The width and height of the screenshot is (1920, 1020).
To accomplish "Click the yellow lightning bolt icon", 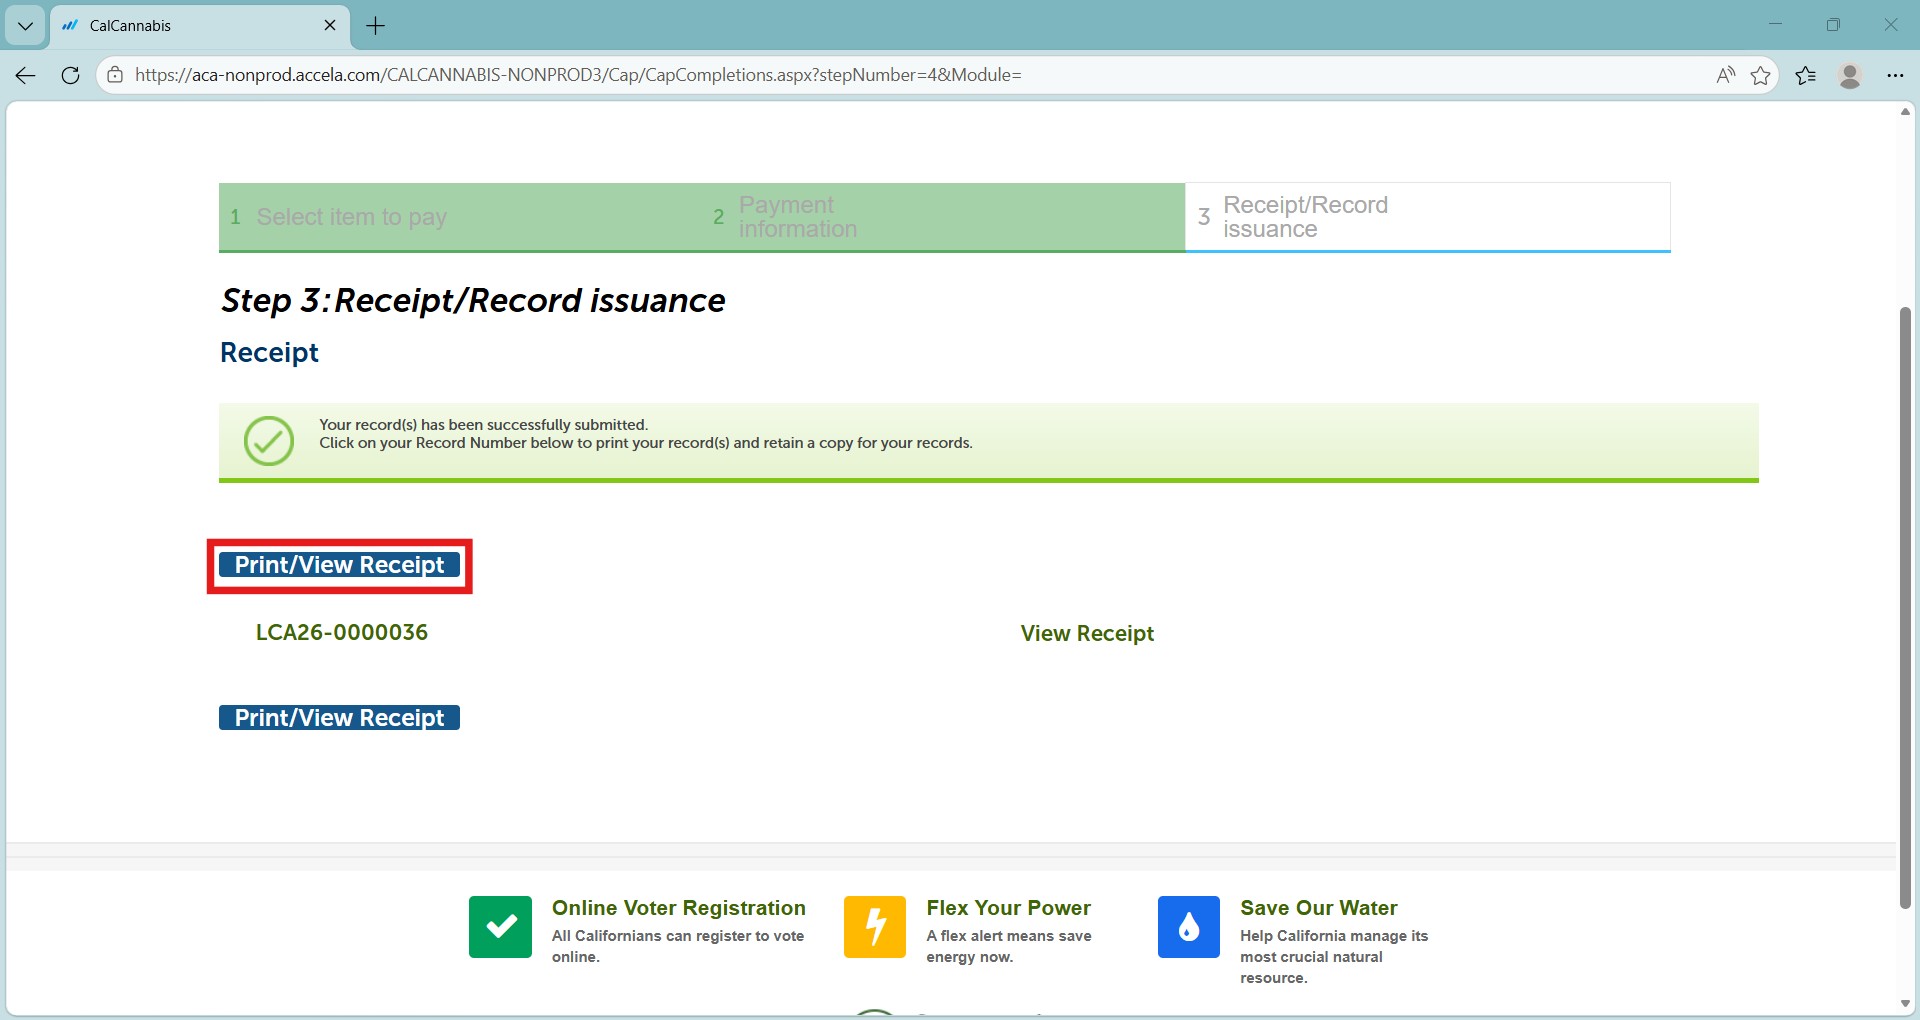I will (x=875, y=927).
